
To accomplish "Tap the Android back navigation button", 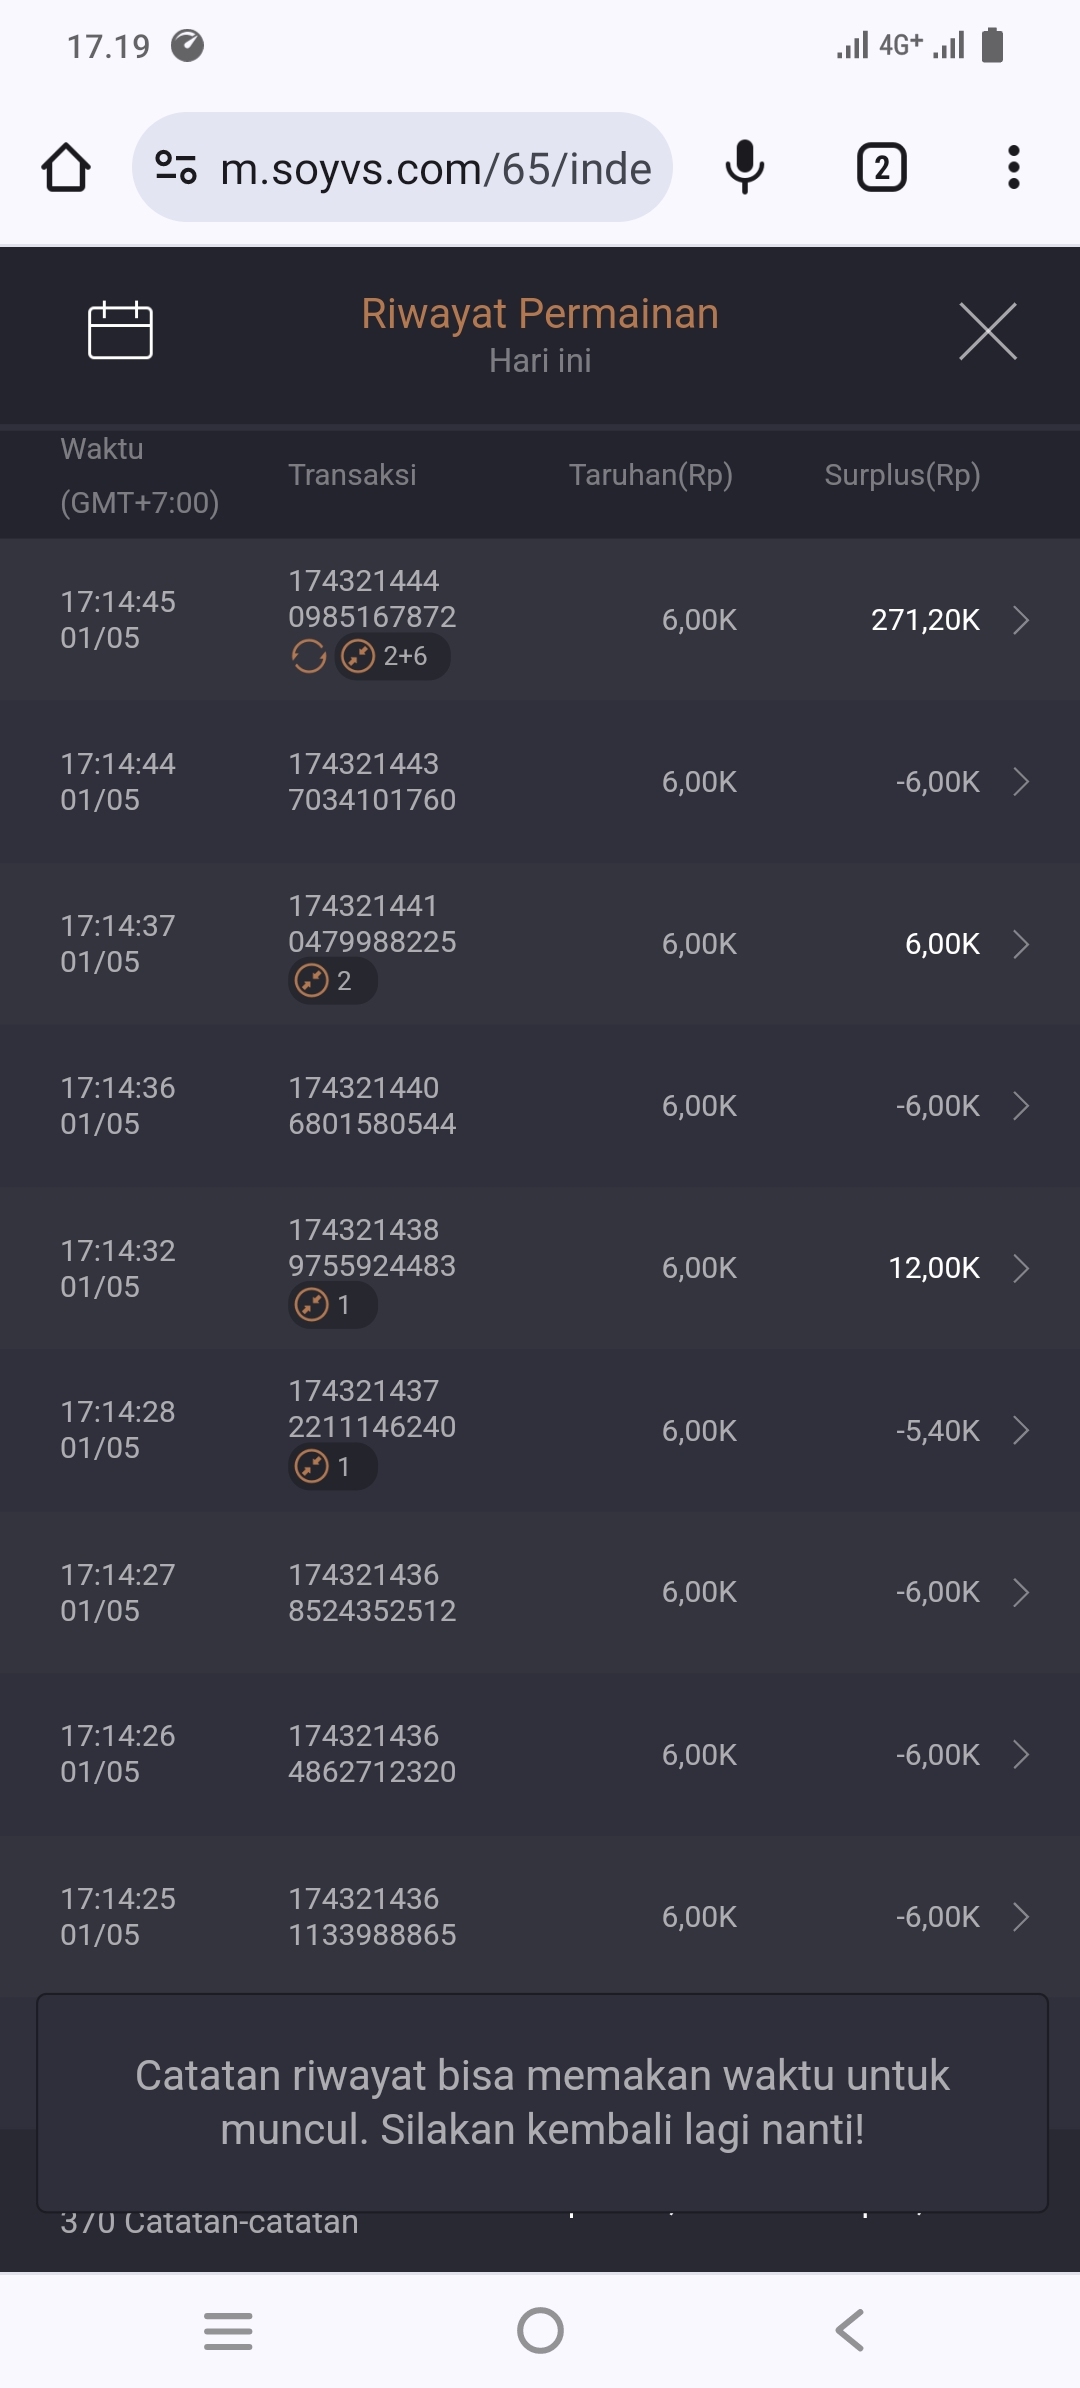I will [849, 2331].
